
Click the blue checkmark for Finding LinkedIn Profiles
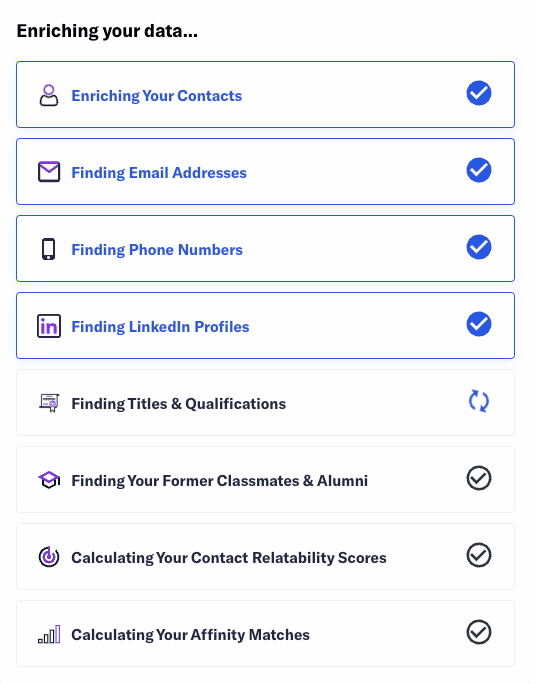(479, 324)
